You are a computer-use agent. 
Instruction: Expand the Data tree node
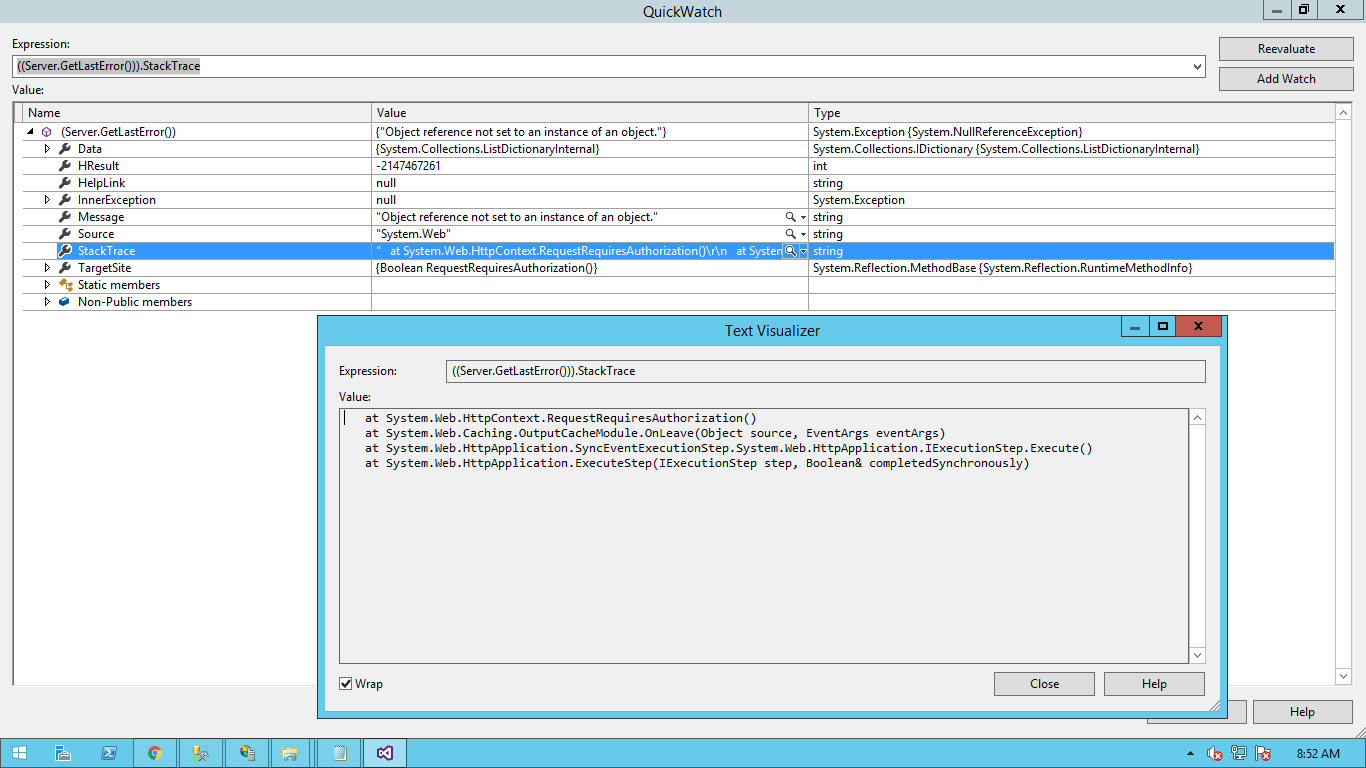tap(46, 148)
